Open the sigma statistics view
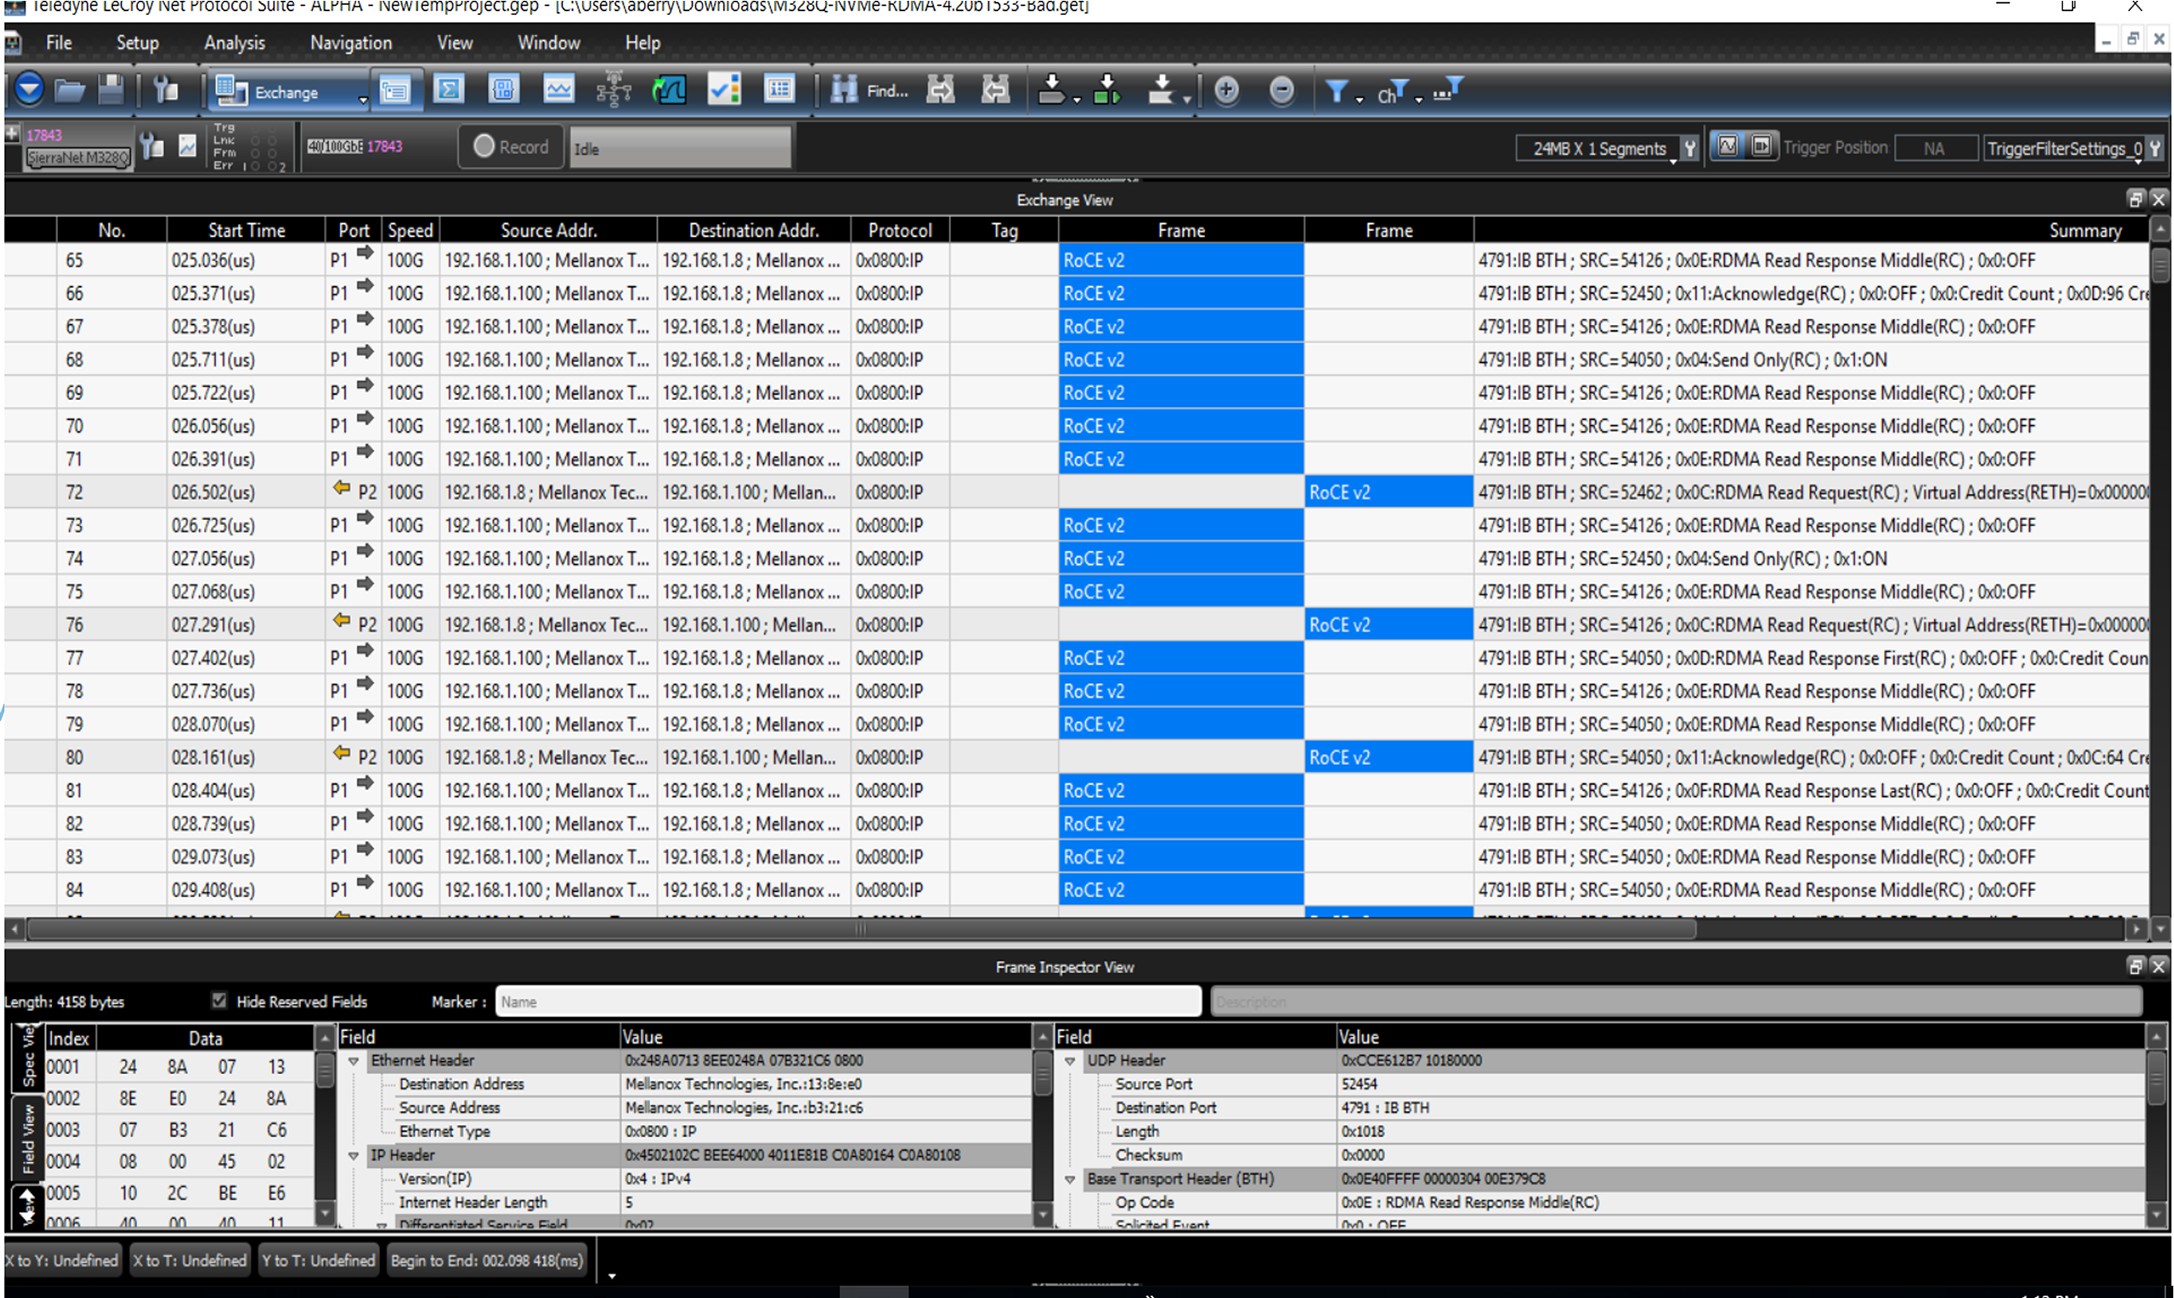 point(449,91)
